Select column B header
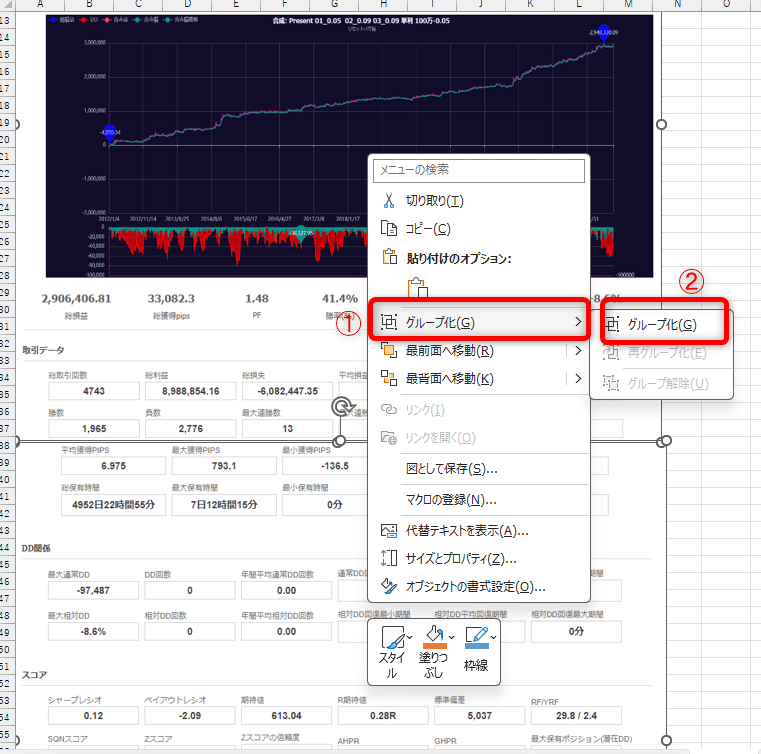The width and height of the screenshot is (761, 754). [x=89, y=4]
